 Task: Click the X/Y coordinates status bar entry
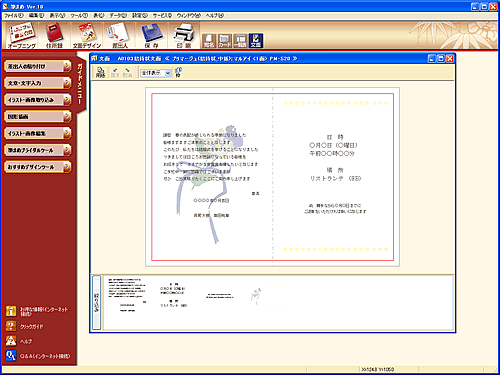378,369
